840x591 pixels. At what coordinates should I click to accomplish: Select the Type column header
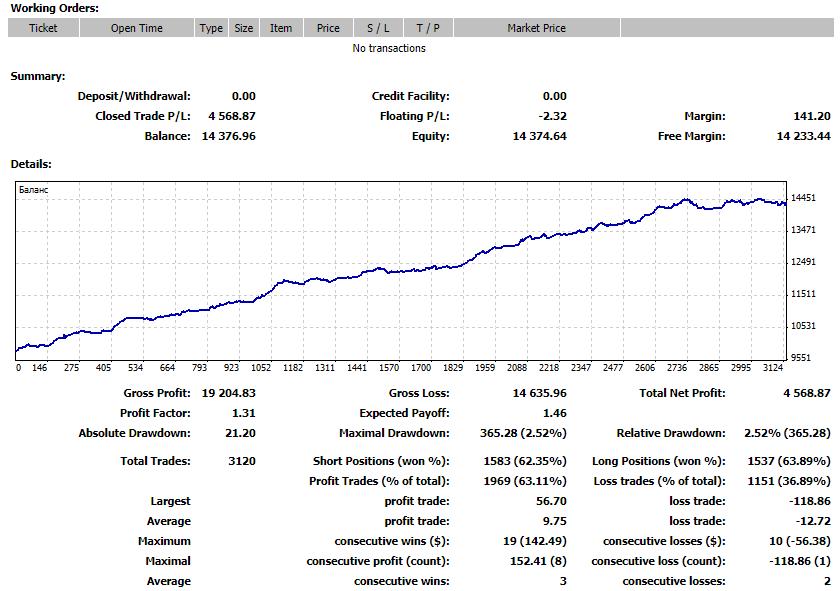[x=211, y=28]
